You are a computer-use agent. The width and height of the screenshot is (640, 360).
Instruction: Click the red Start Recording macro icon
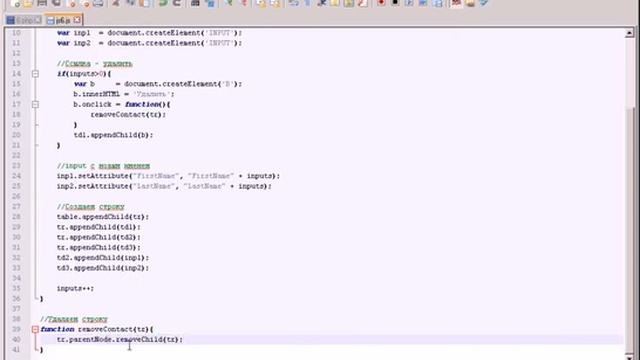pyautogui.click(x=381, y=3)
